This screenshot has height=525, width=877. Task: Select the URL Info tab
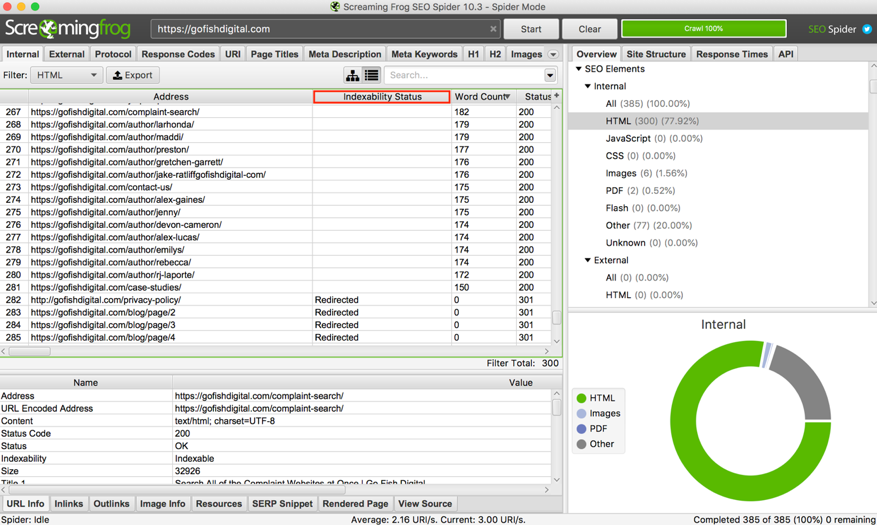point(25,504)
